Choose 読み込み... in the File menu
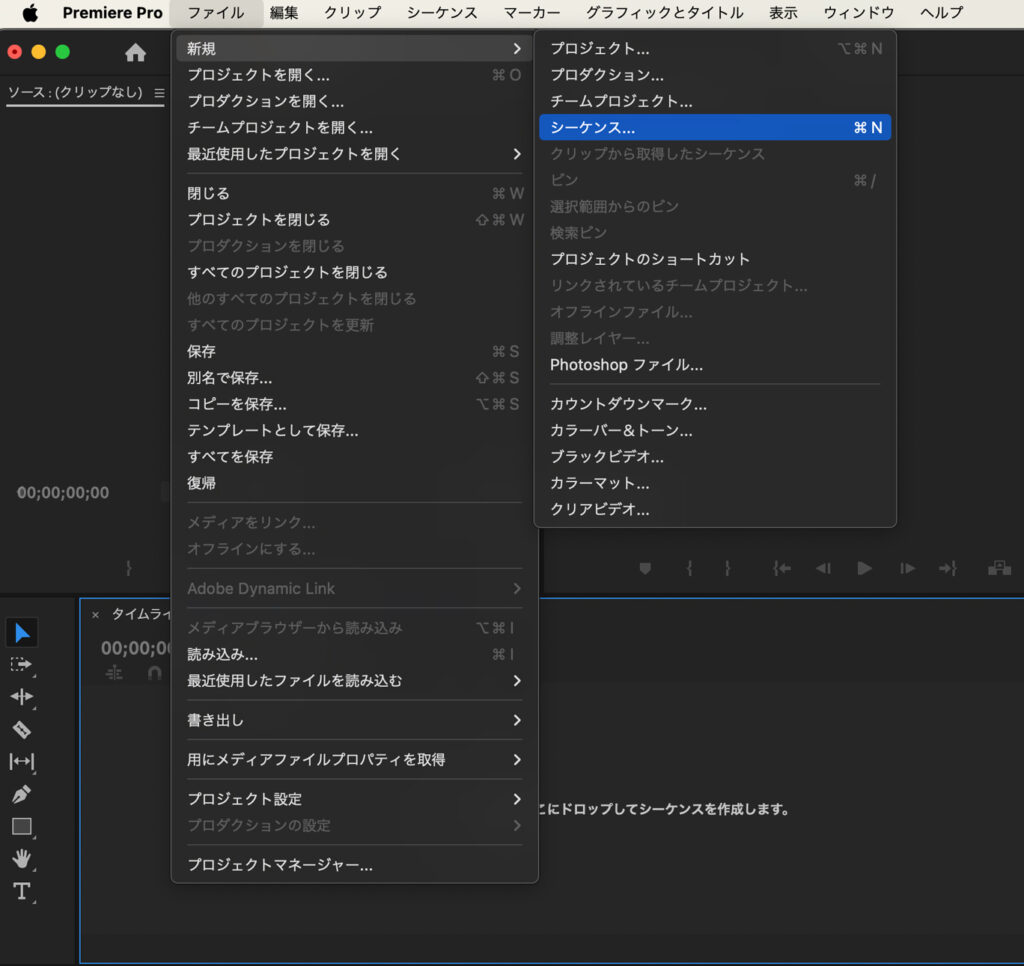The image size is (1024, 966). [x=354, y=654]
